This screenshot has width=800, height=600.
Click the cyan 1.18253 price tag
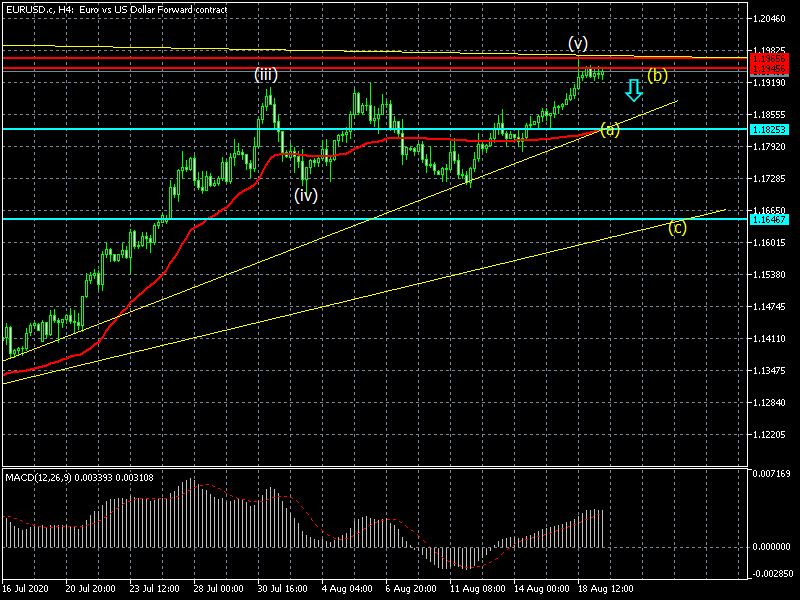coord(769,130)
